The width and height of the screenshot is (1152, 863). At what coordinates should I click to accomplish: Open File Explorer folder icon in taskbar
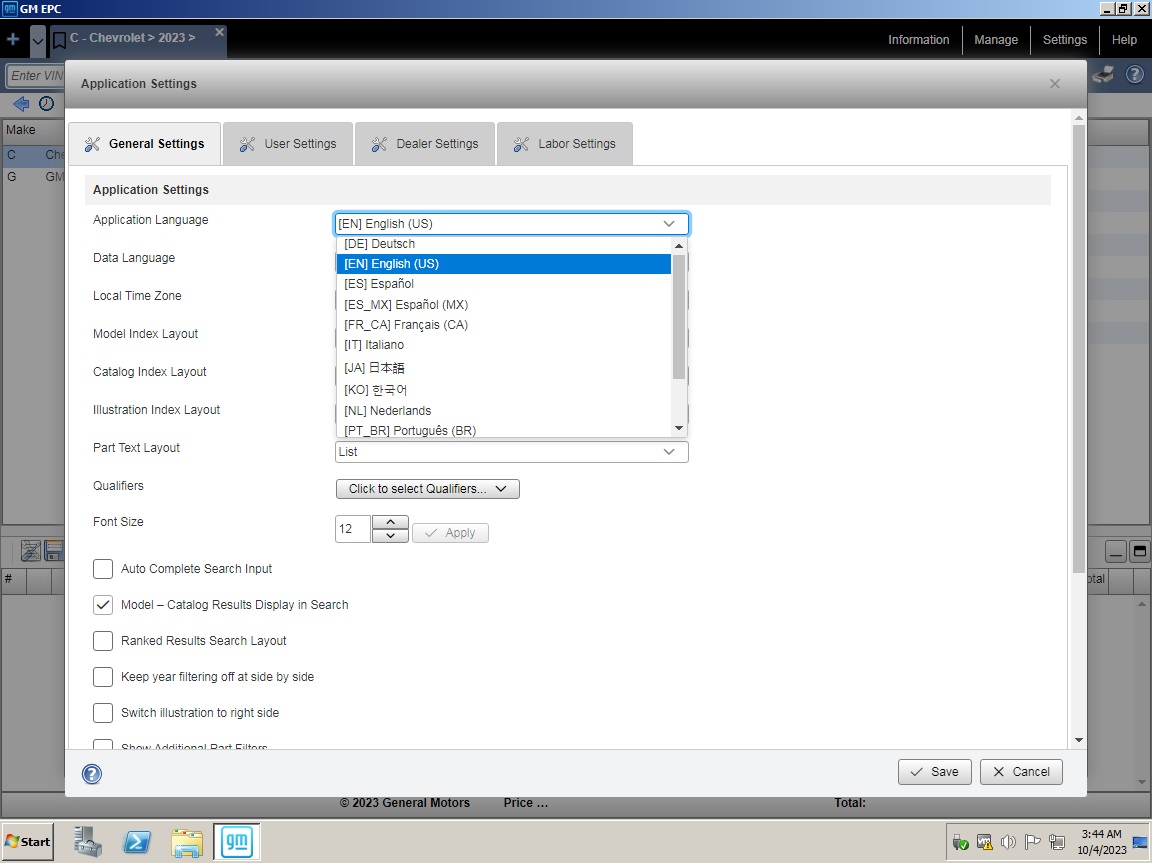pos(187,842)
